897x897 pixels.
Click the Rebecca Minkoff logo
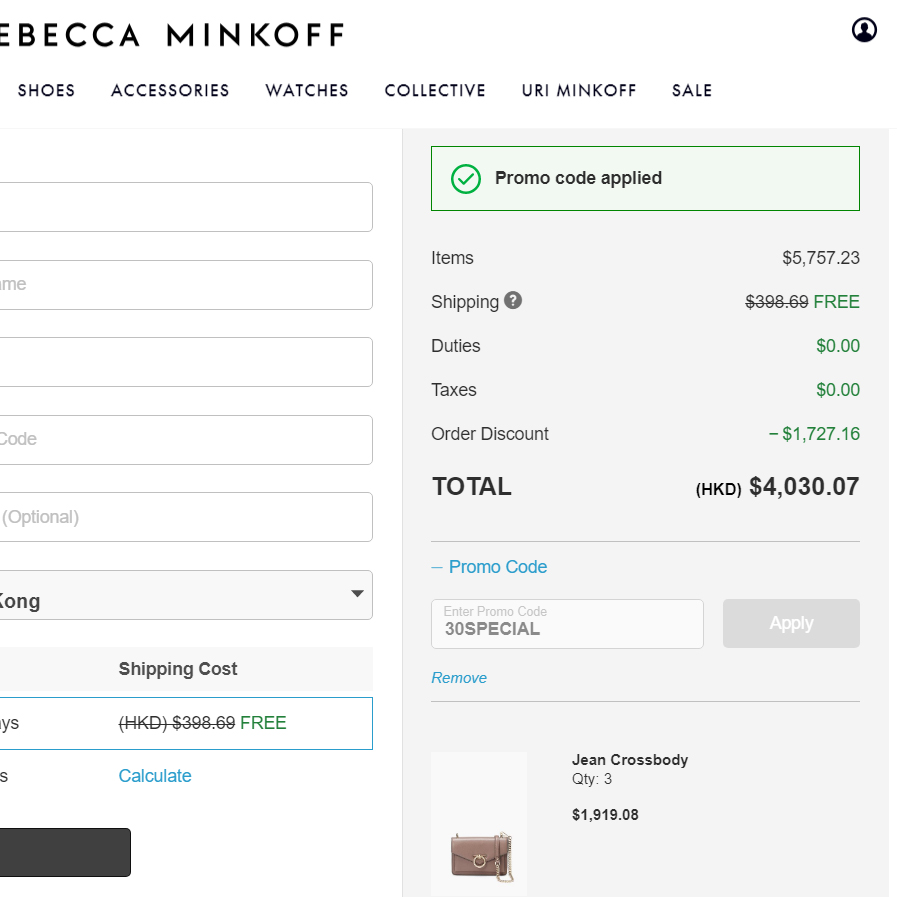coord(170,36)
